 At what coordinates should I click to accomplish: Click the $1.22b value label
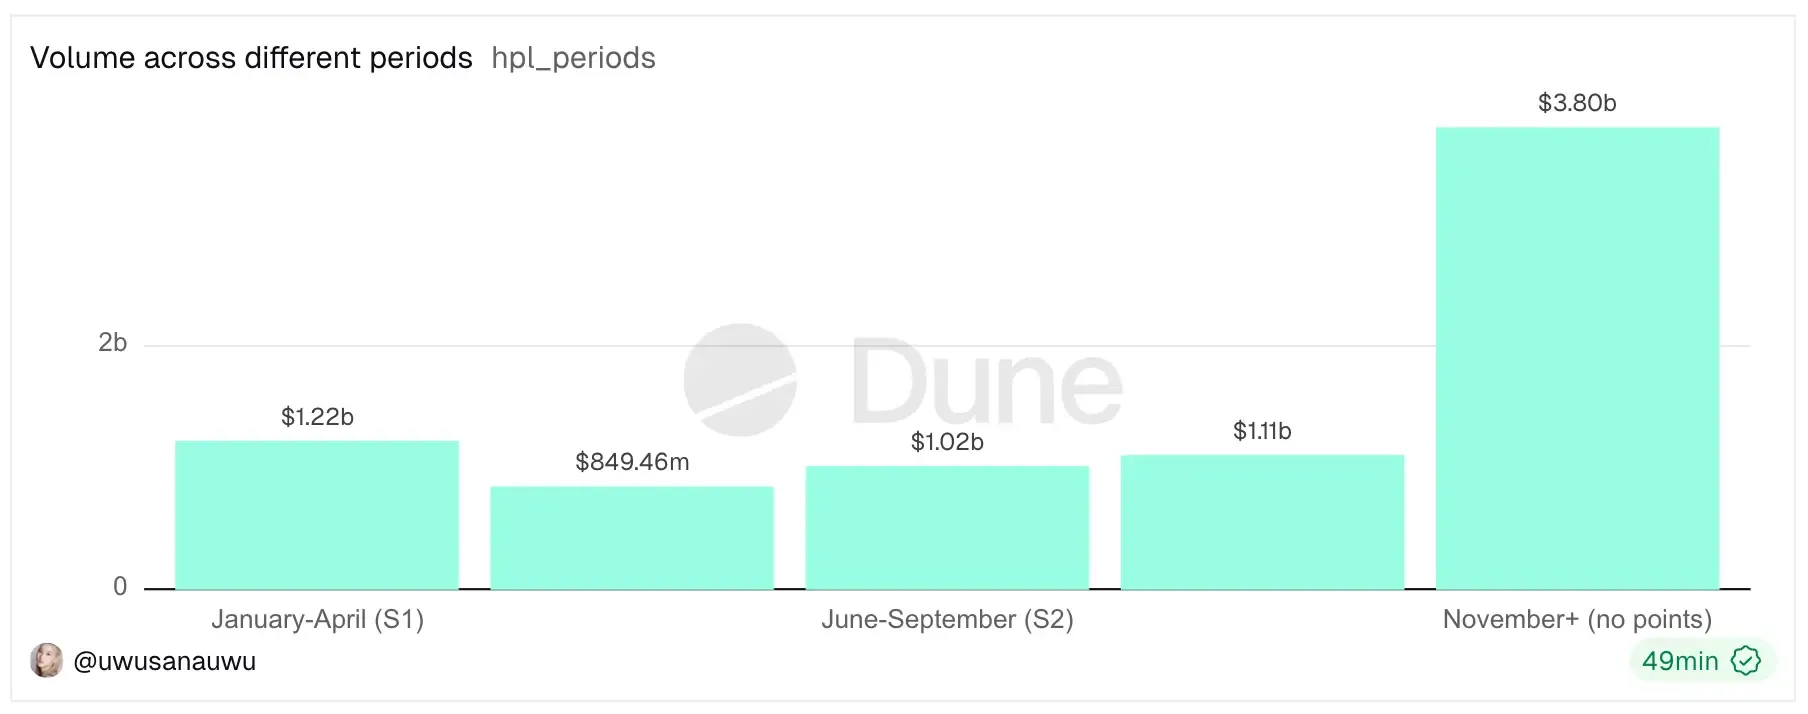317,417
